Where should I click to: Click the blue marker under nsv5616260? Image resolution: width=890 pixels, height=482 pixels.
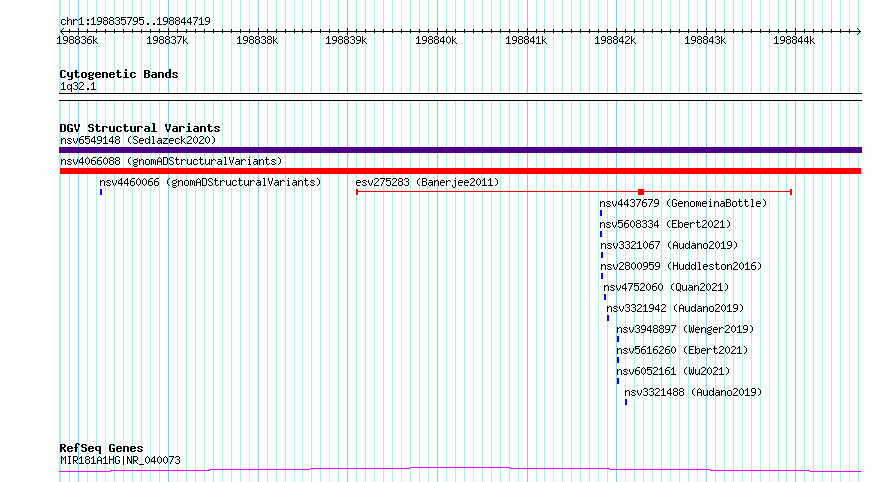click(618, 360)
